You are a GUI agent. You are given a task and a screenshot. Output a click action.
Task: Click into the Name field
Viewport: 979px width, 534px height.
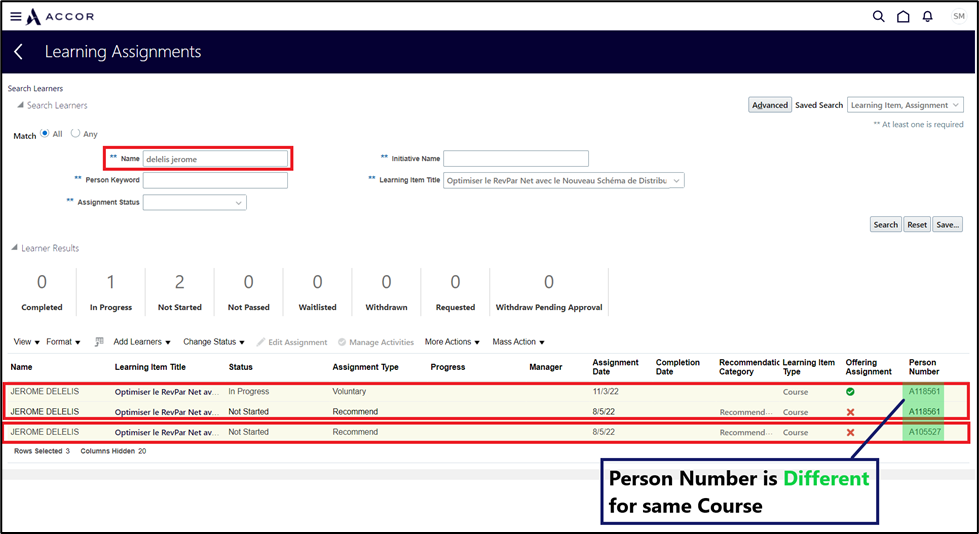point(215,159)
